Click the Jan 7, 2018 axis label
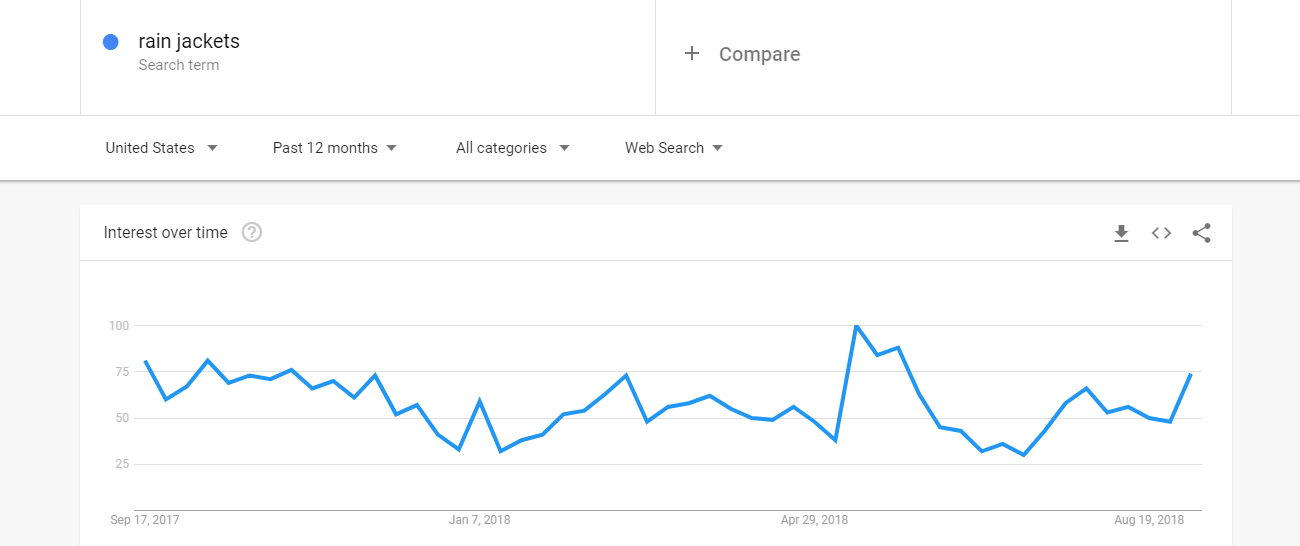Screen dimensions: 1300x546 (x=479, y=520)
